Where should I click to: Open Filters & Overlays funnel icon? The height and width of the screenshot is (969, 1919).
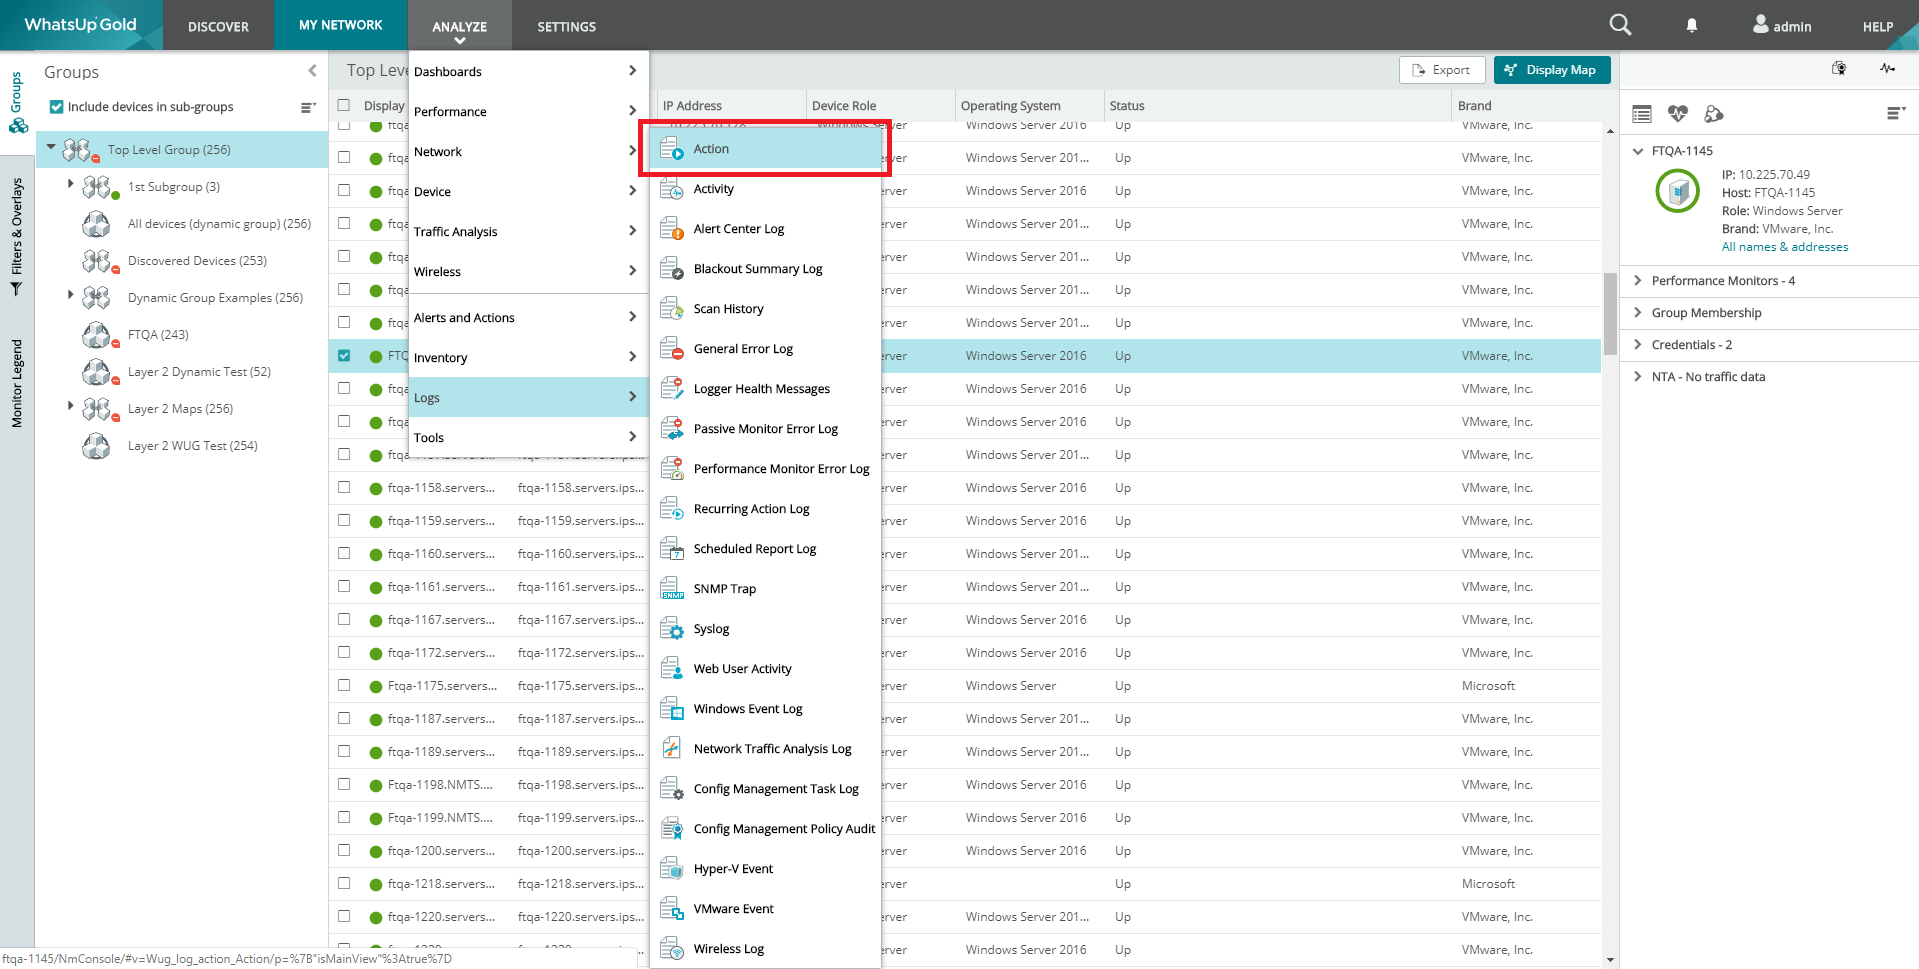pos(17,289)
